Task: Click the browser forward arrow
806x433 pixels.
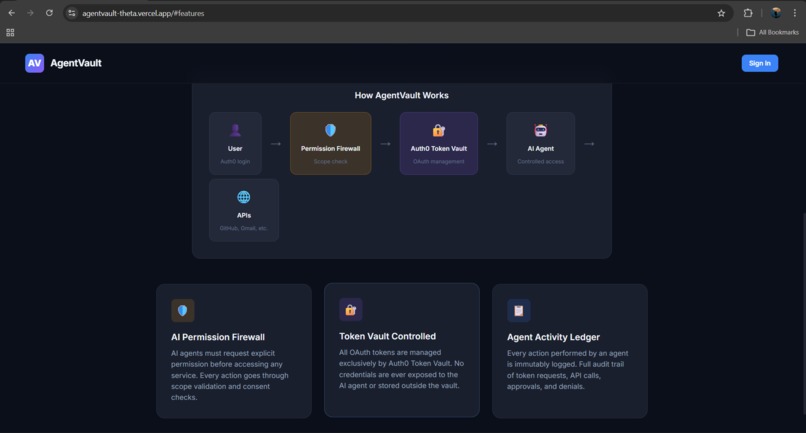Action: 30,13
